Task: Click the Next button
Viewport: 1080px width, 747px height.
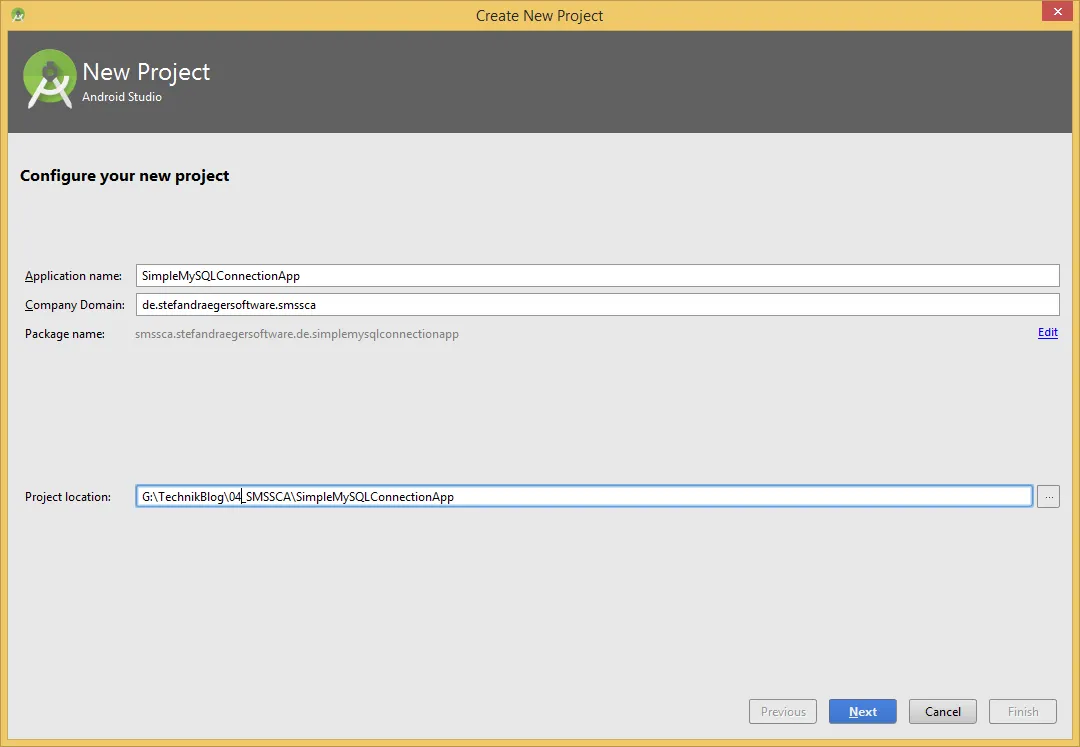Action: tap(862, 712)
